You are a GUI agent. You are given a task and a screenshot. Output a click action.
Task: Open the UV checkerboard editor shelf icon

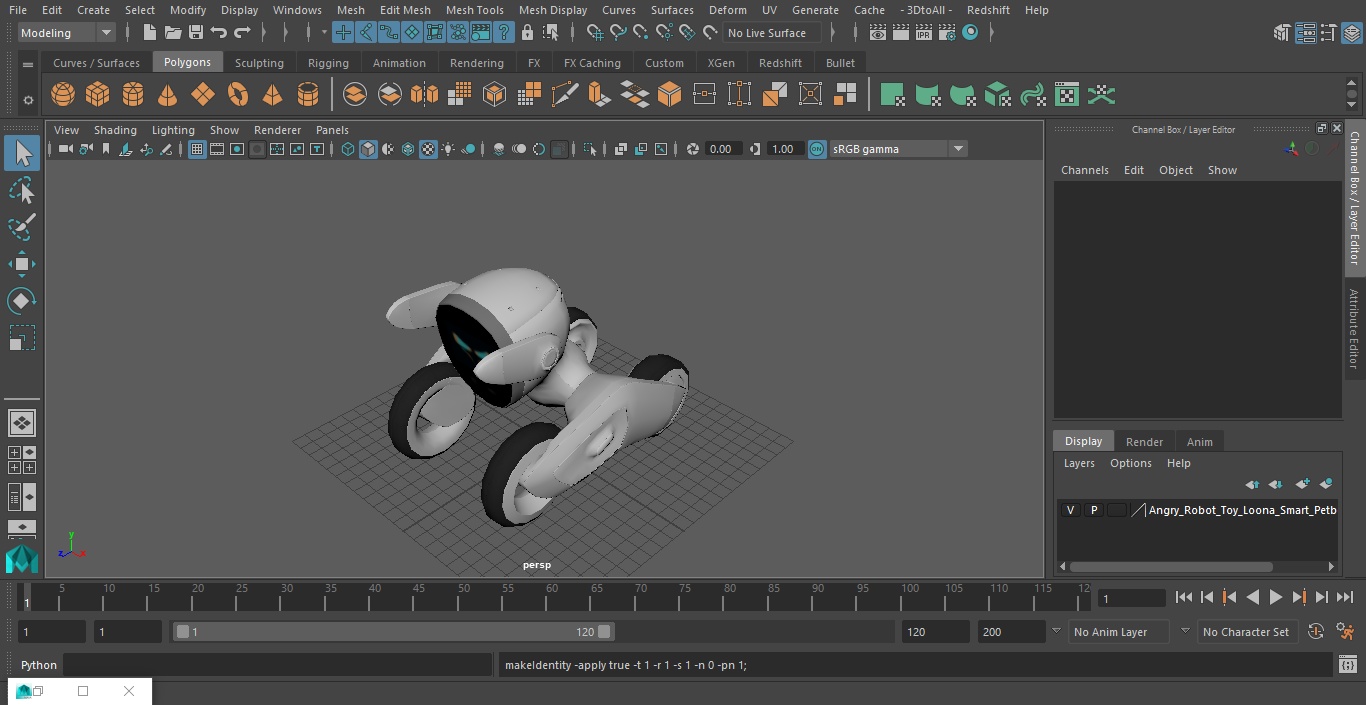[1067, 95]
